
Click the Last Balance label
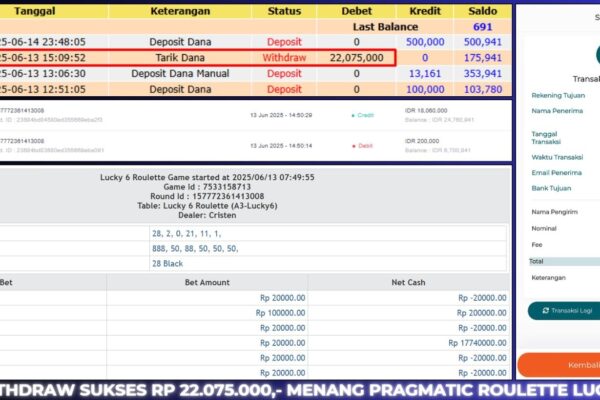[385, 27]
